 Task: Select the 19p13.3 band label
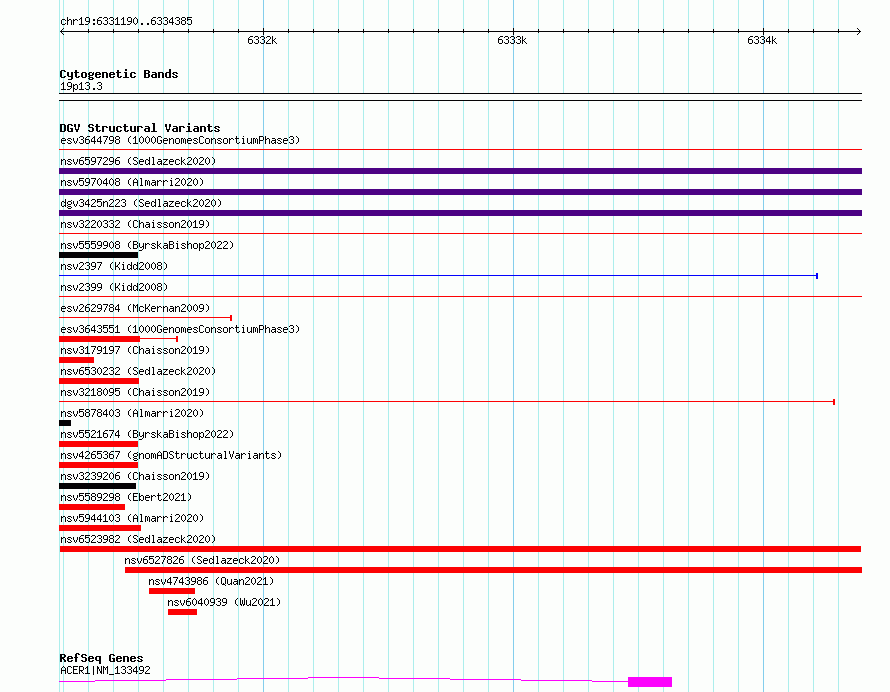click(81, 86)
